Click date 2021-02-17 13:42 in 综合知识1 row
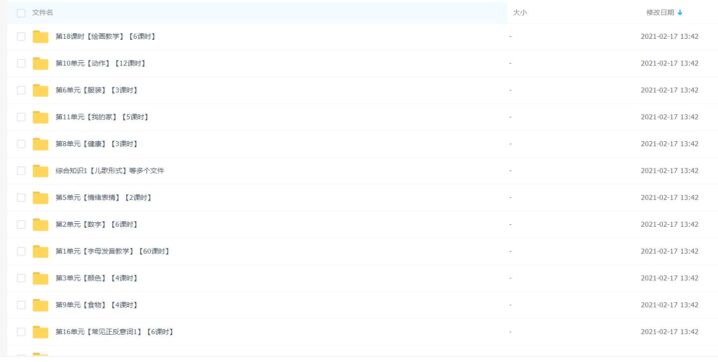The height and width of the screenshot is (362, 718). [669, 171]
